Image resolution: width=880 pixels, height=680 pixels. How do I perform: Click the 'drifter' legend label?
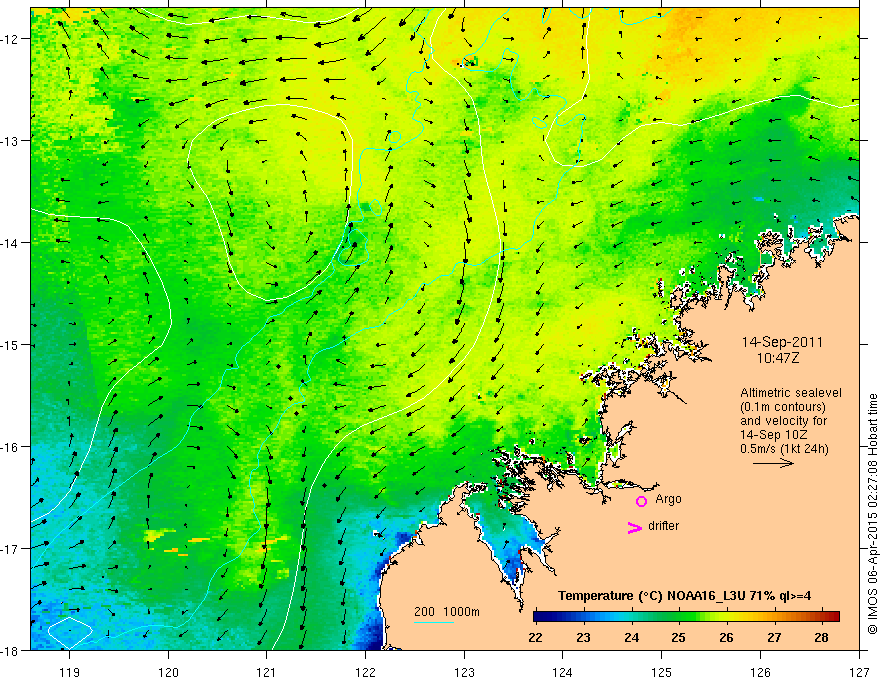[x=663, y=526]
